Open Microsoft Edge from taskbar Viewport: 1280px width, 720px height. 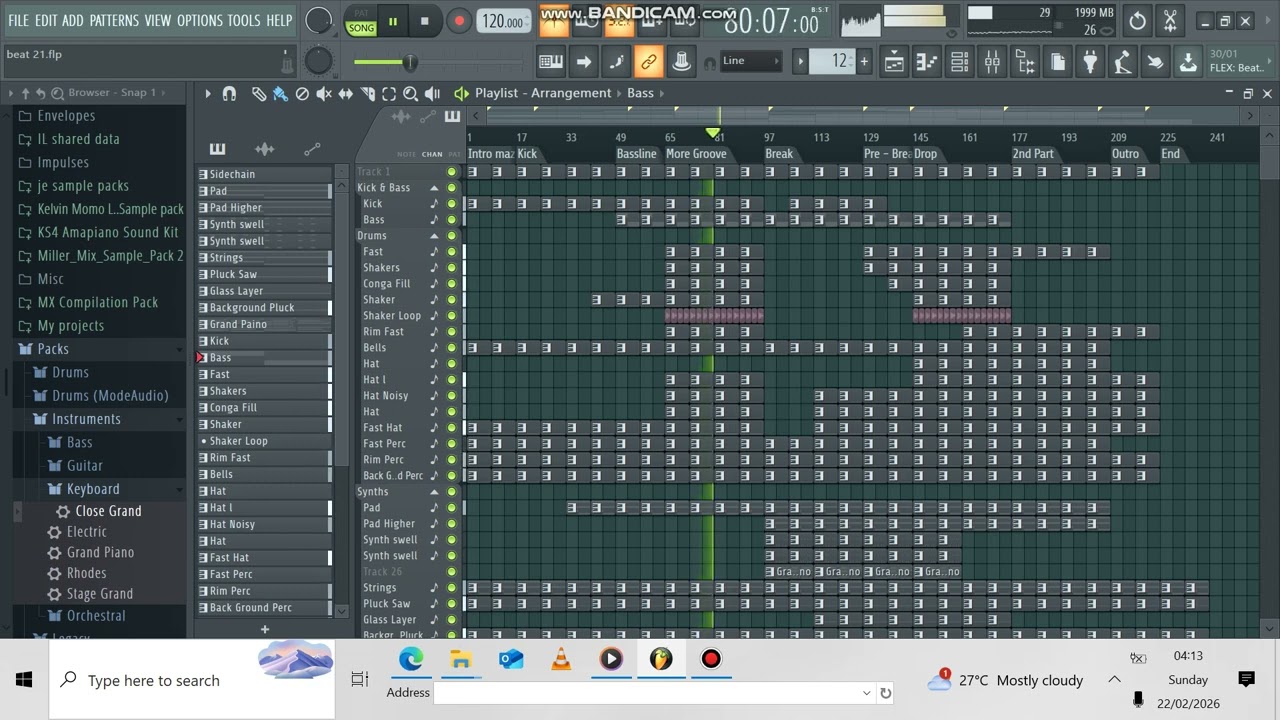click(411, 659)
